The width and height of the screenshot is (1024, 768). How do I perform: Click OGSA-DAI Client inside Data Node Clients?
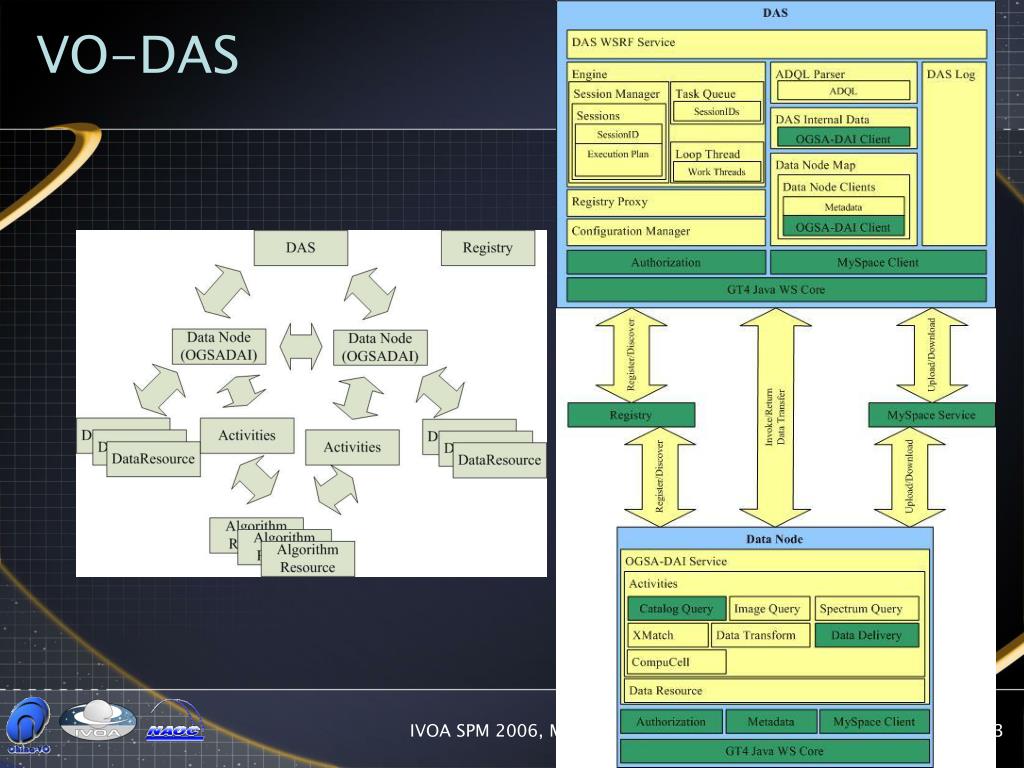[843, 226]
